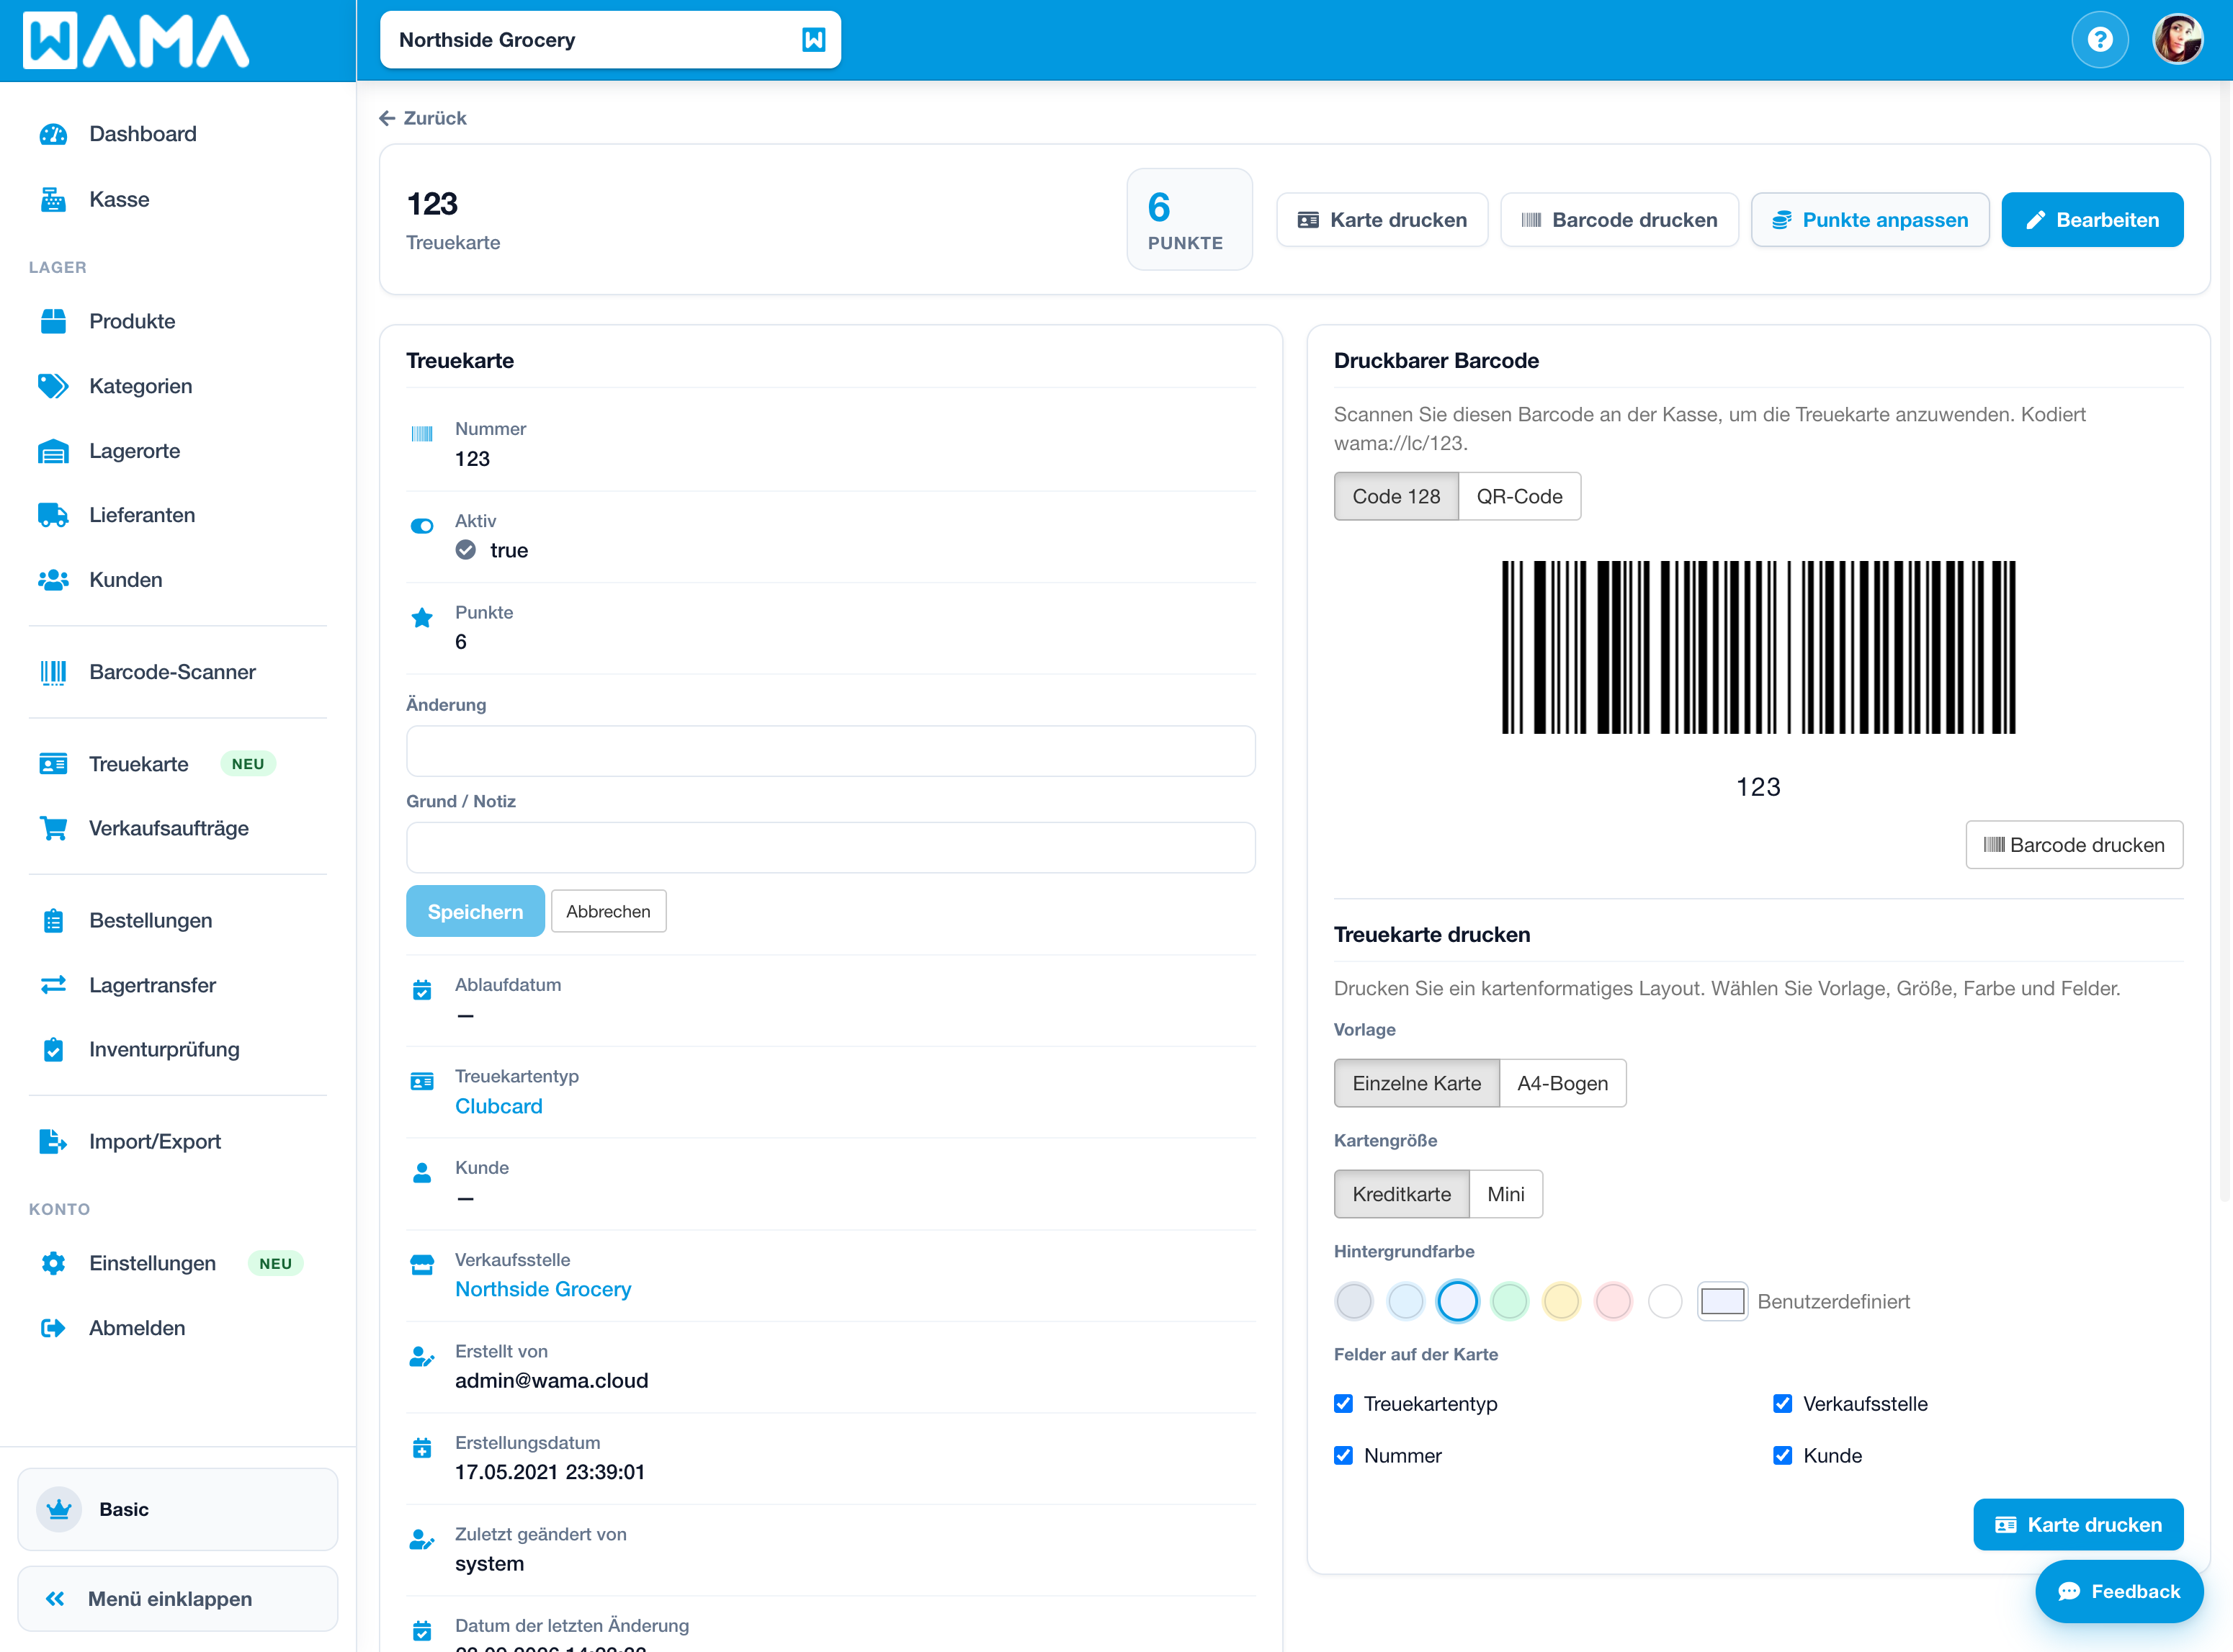Screen dimensions: 2233x1652
Task: Select the Einzelne Karte template
Action: [1416, 1083]
